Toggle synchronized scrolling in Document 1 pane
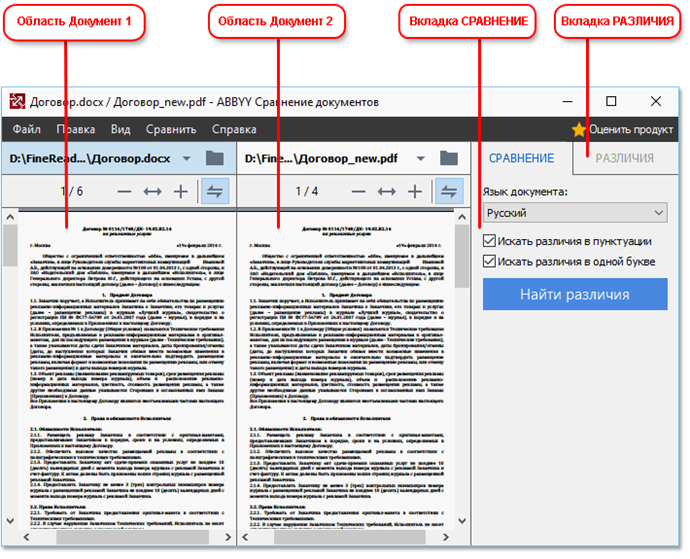 (x=215, y=191)
